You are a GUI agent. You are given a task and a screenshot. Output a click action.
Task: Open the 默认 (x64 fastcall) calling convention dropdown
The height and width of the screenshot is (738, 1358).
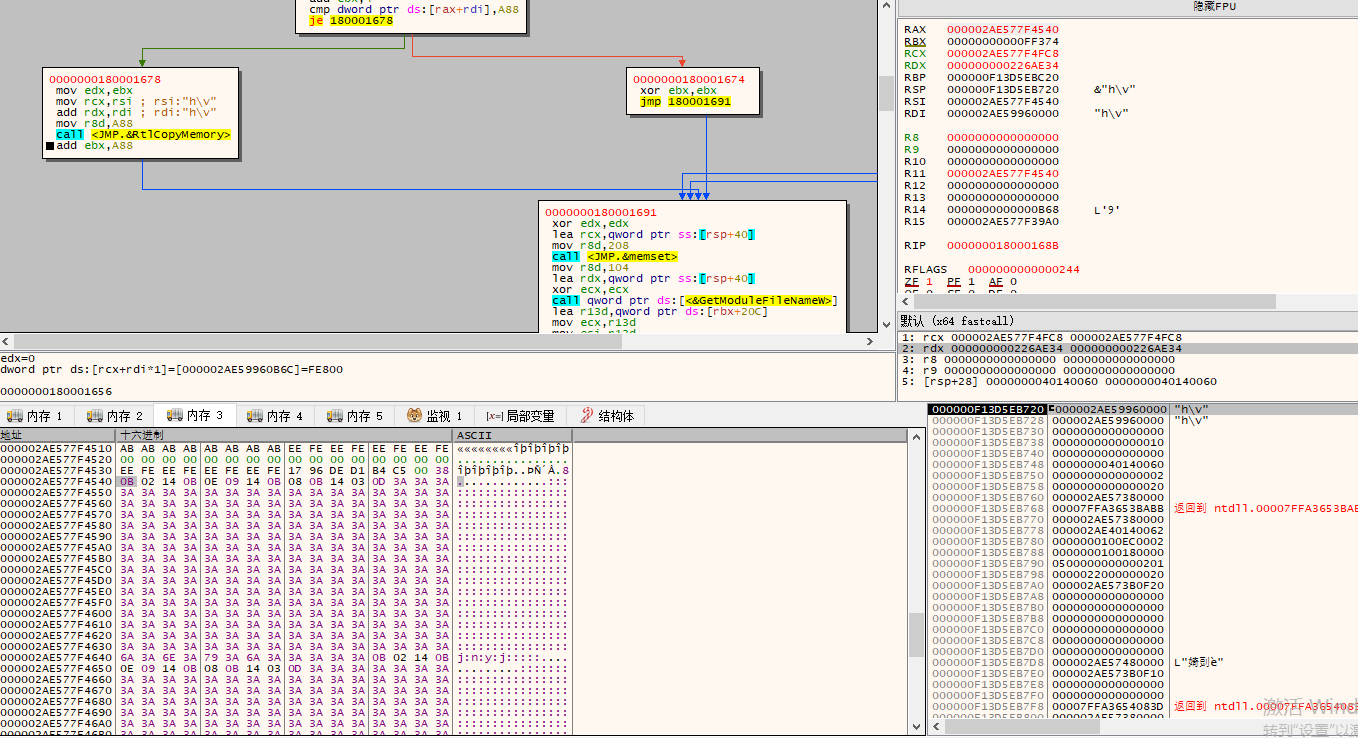1127,321
